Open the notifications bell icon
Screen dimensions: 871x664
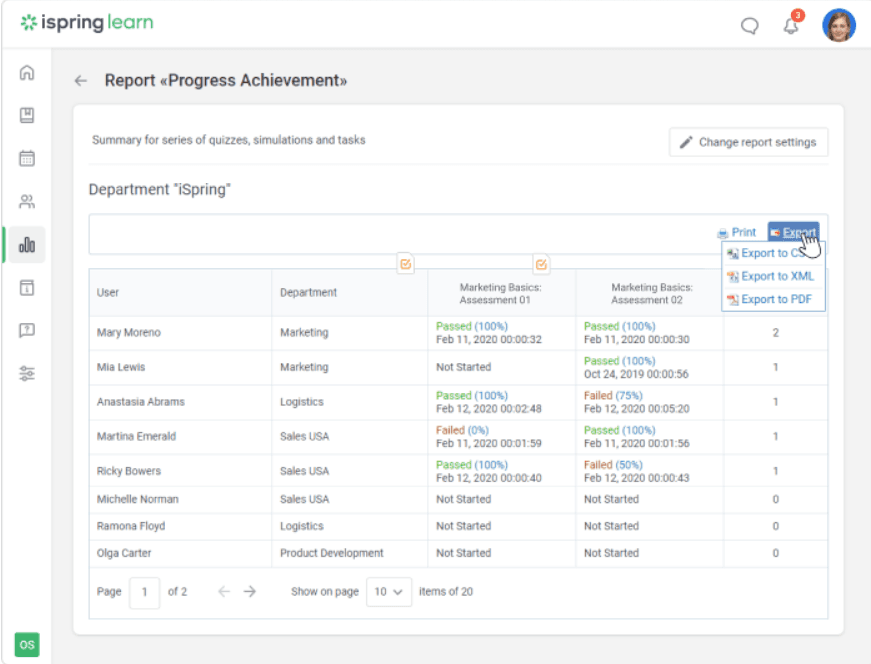click(791, 26)
